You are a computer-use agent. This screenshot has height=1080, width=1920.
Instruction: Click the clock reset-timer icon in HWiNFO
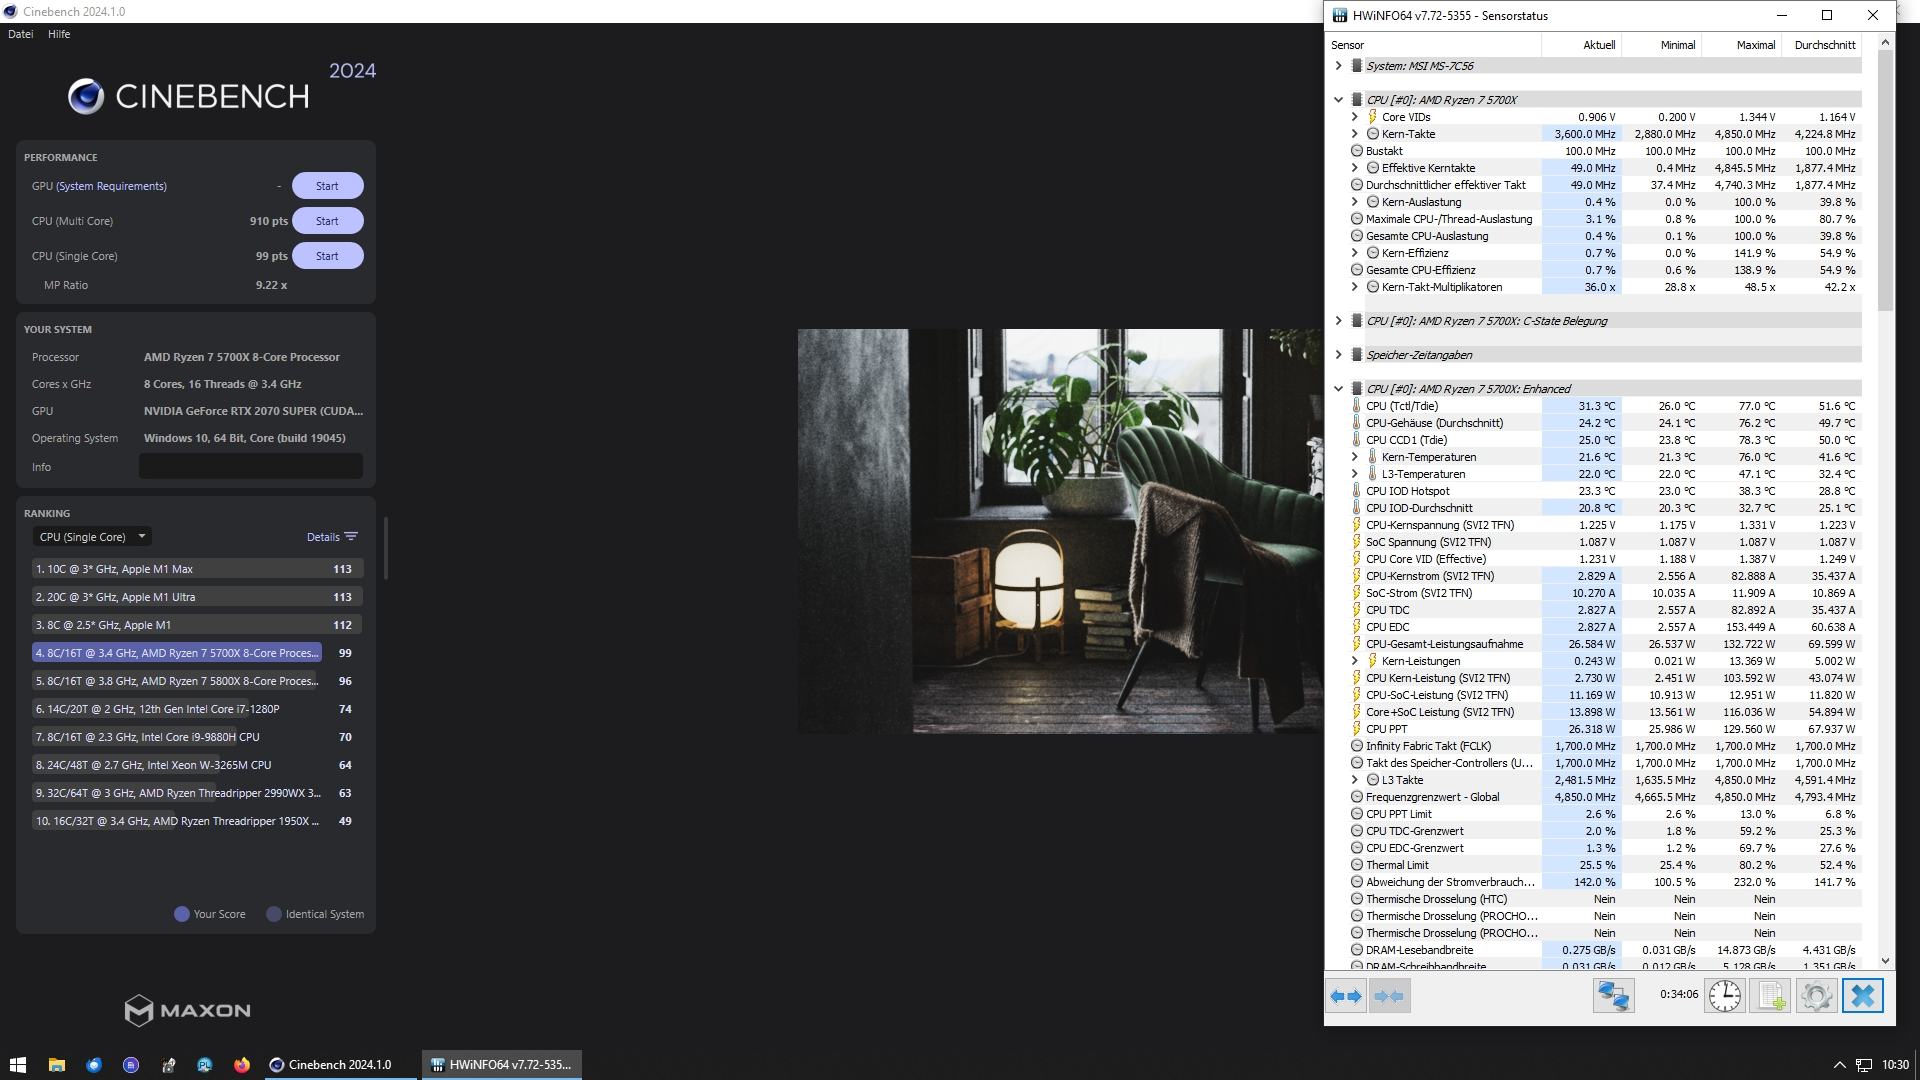[1724, 996]
